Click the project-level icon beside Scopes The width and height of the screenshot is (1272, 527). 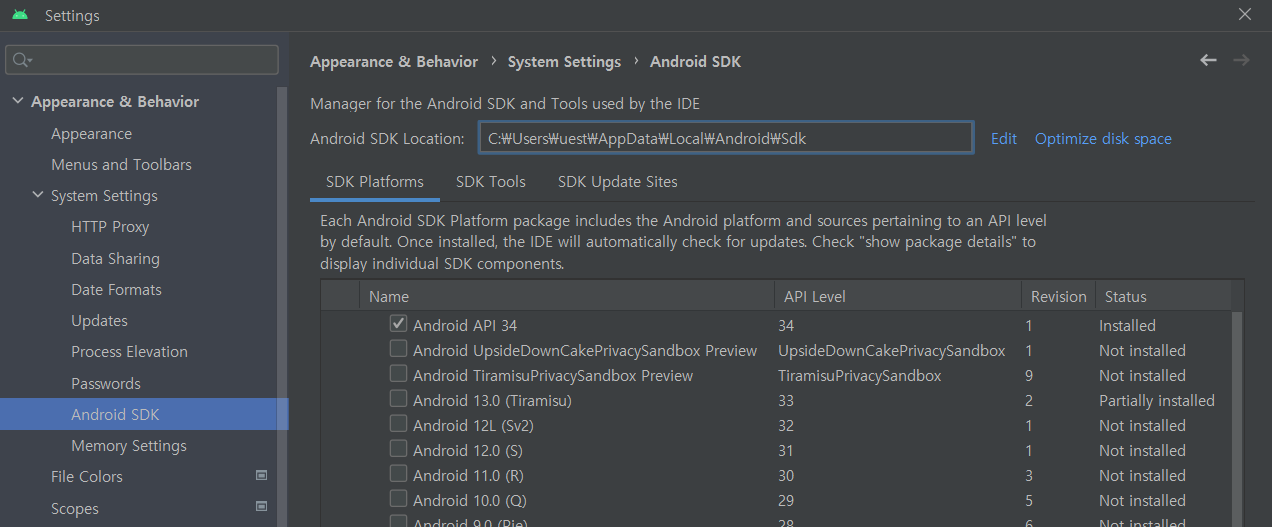pyautogui.click(x=262, y=507)
